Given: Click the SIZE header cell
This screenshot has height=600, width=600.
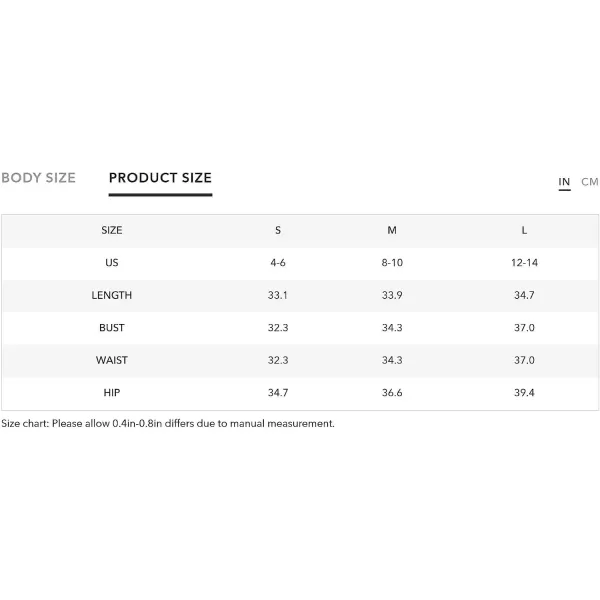Looking at the screenshot, I should [x=112, y=230].
